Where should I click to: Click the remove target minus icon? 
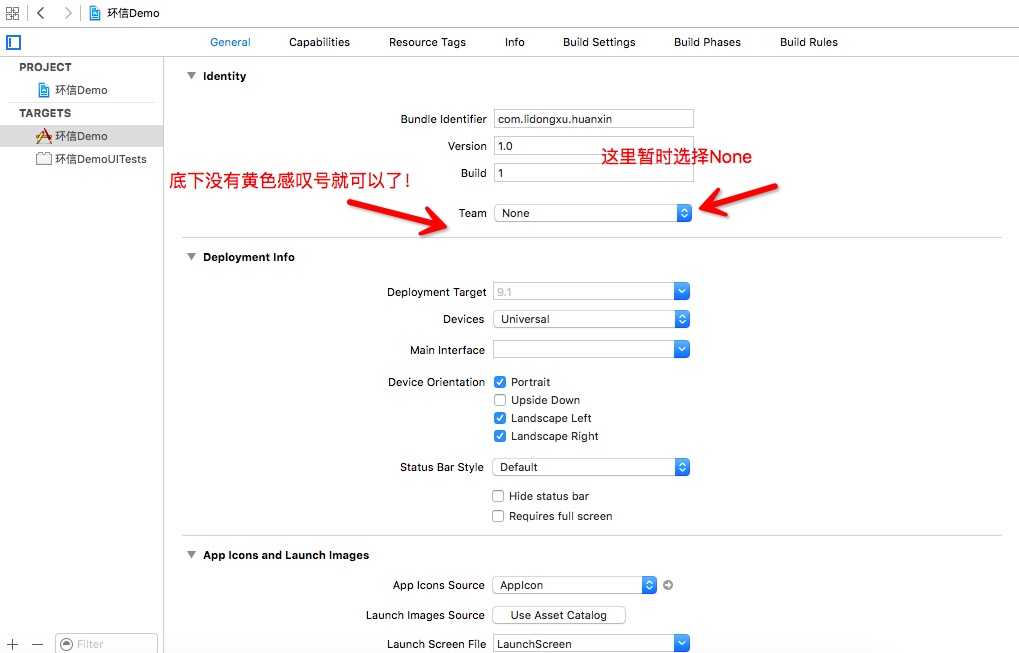(38, 644)
